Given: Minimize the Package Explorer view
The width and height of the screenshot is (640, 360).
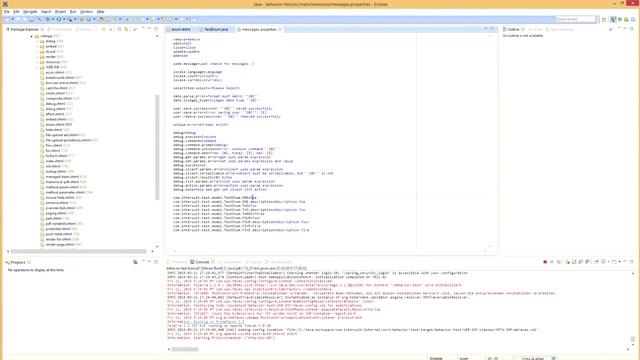Looking at the screenshot, I should pyautogui.click(x=149, y=29).
